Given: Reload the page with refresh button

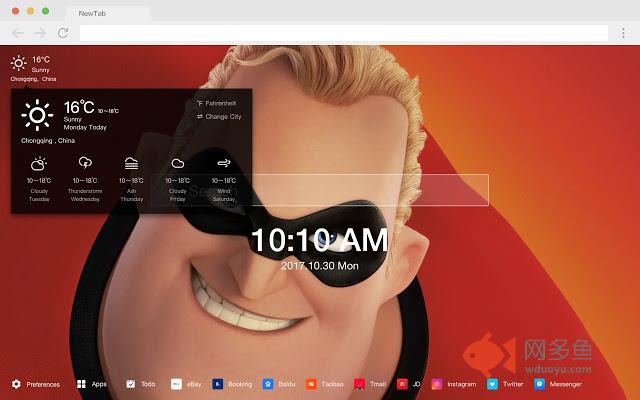Looking at the screenshot, I should [63, 33].
